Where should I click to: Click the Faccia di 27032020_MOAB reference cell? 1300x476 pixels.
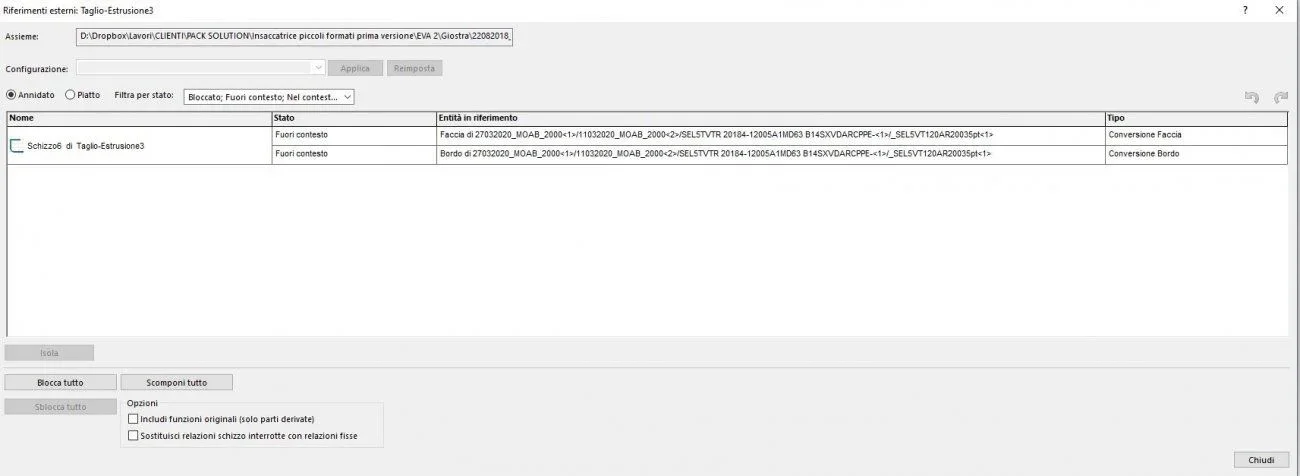[x=771, y=135]
